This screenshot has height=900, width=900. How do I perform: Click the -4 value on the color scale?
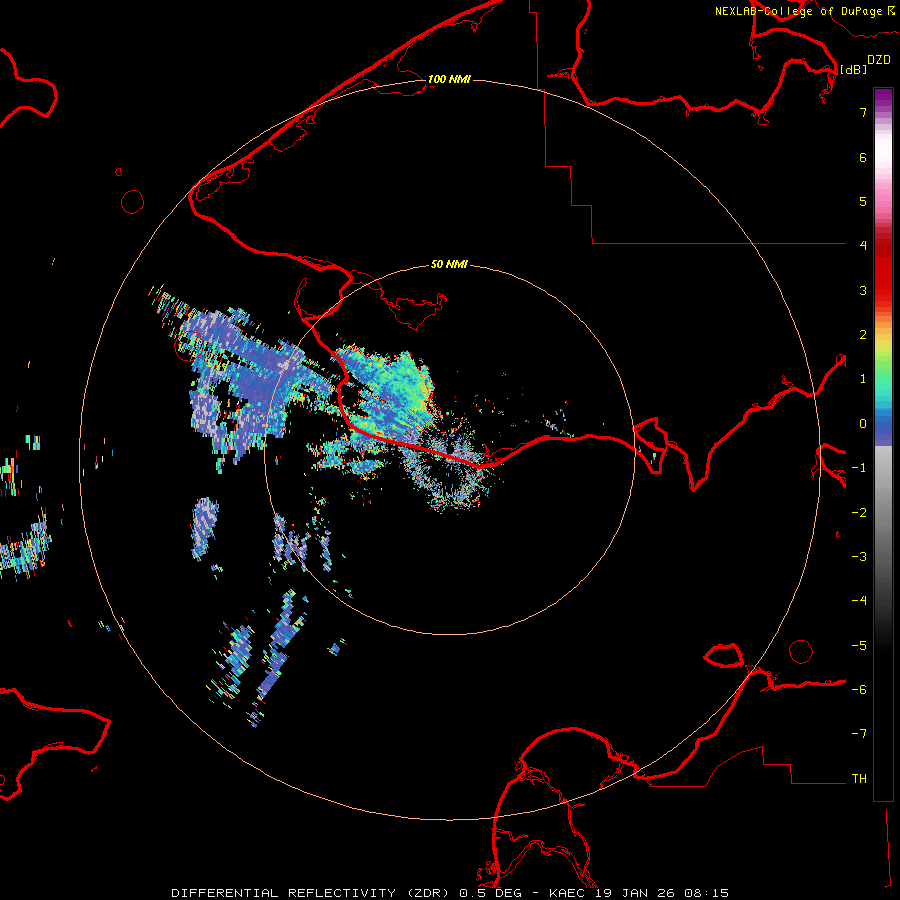(x=859, y=600)
